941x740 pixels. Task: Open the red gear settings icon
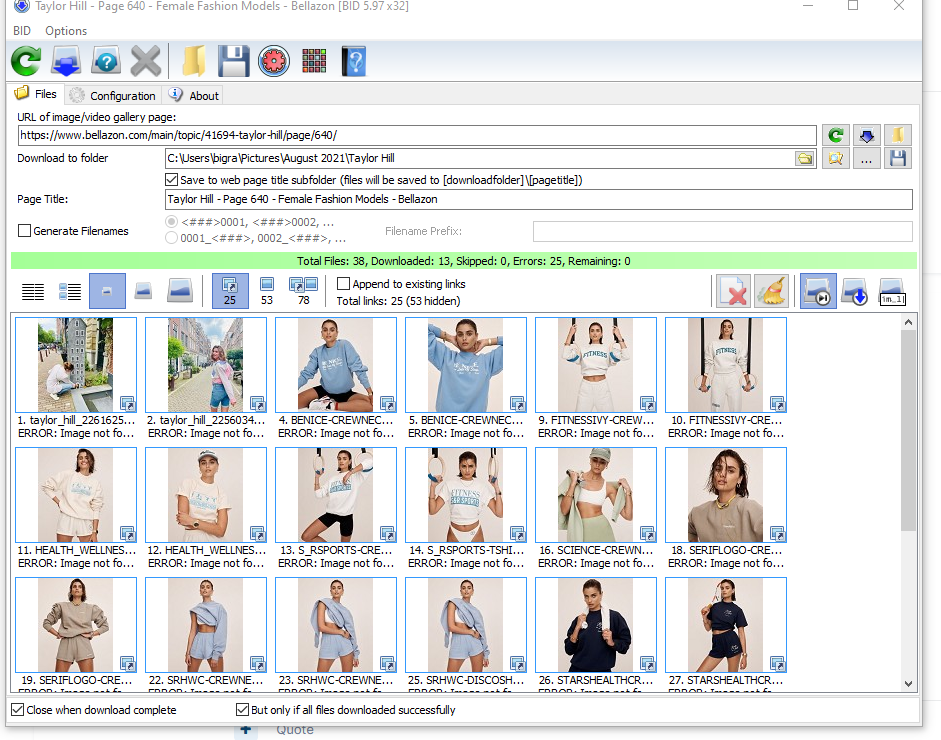[x=273, y=61]
